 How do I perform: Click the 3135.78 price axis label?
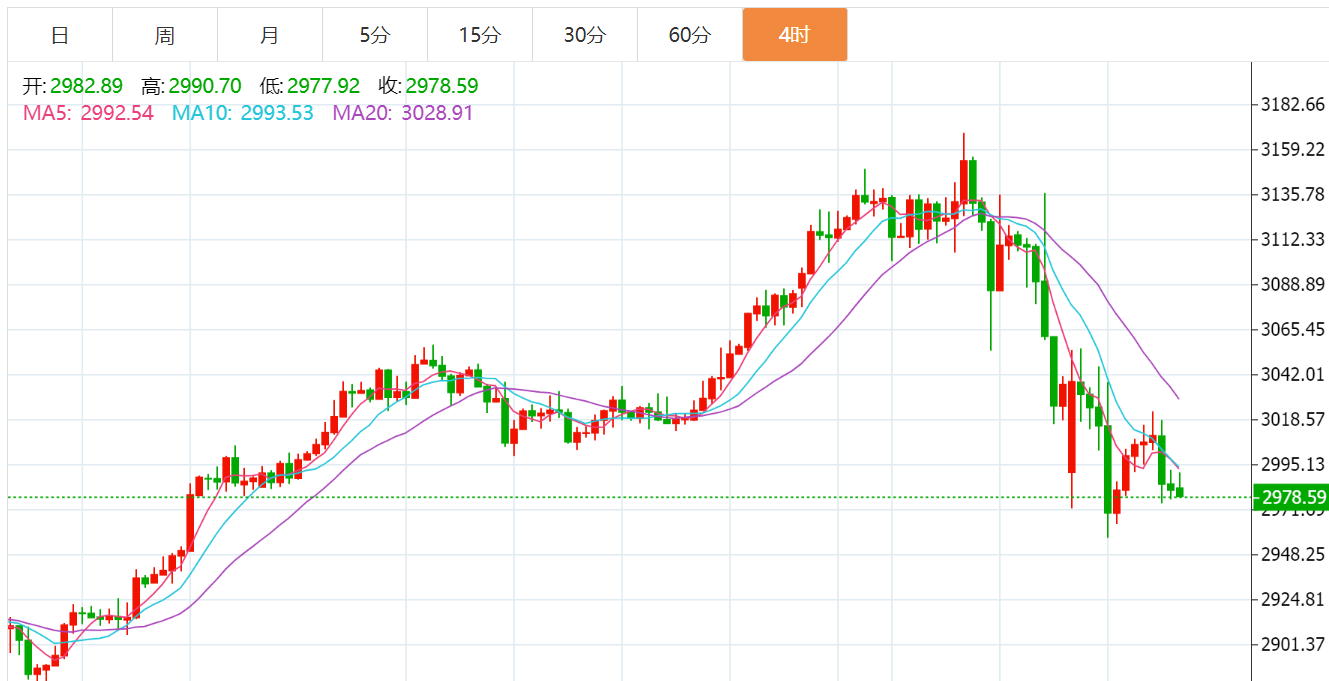(x=1293, y=194)
